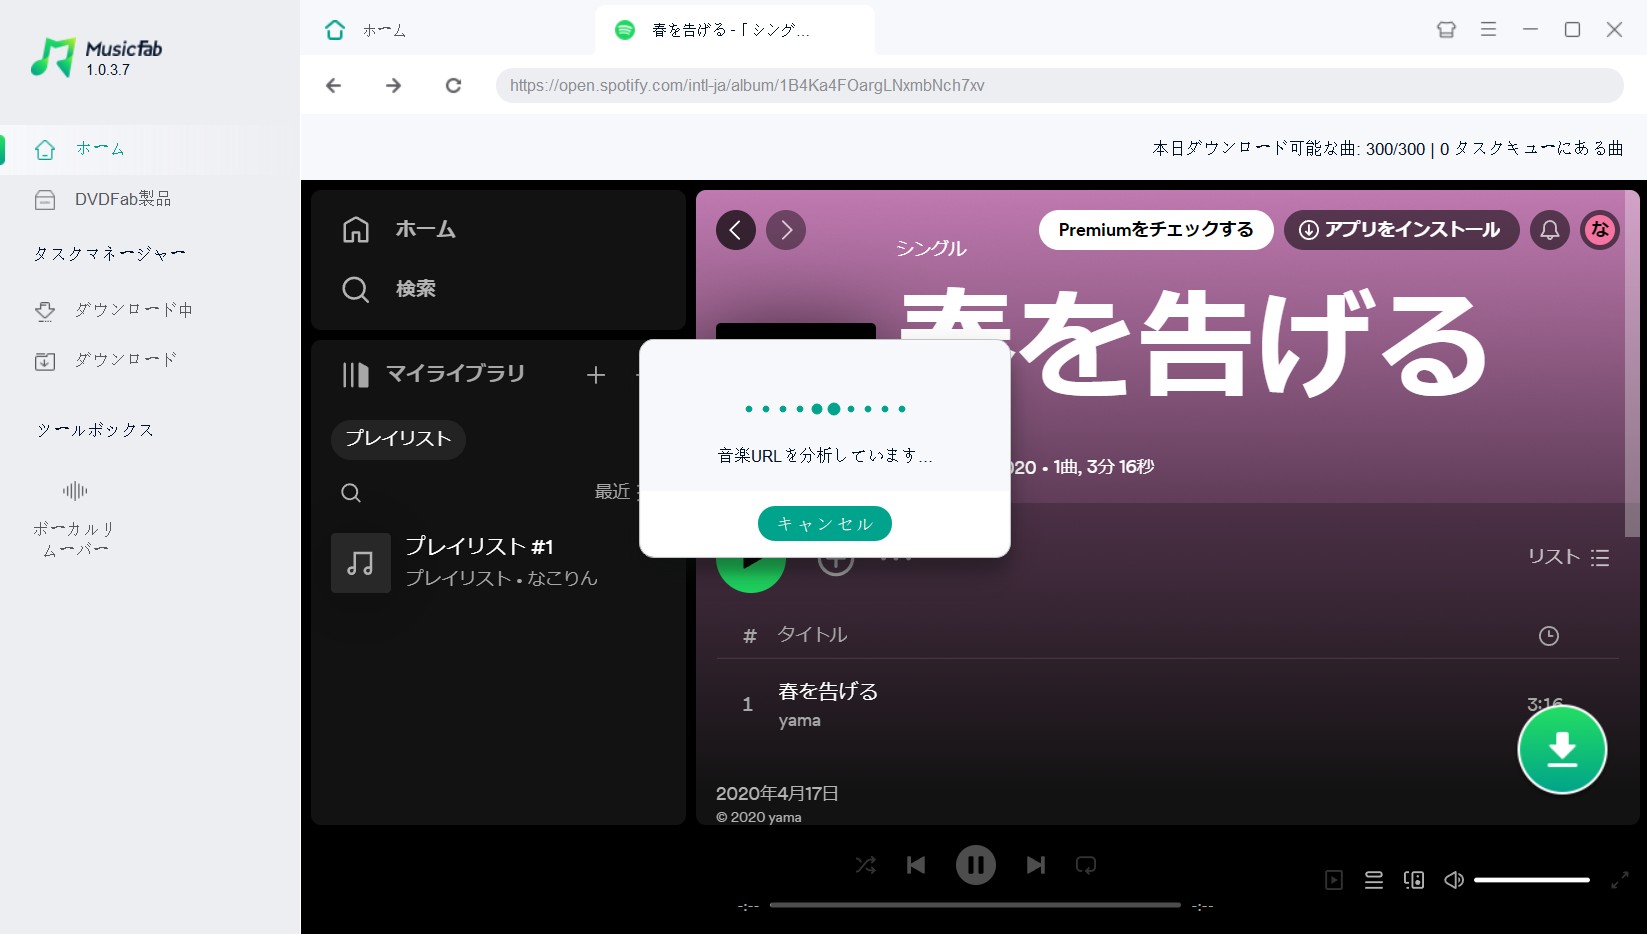Select the プレイリスト filter chip
The width and height of the screenshot is (1647, 934).
tap(398, 439)
